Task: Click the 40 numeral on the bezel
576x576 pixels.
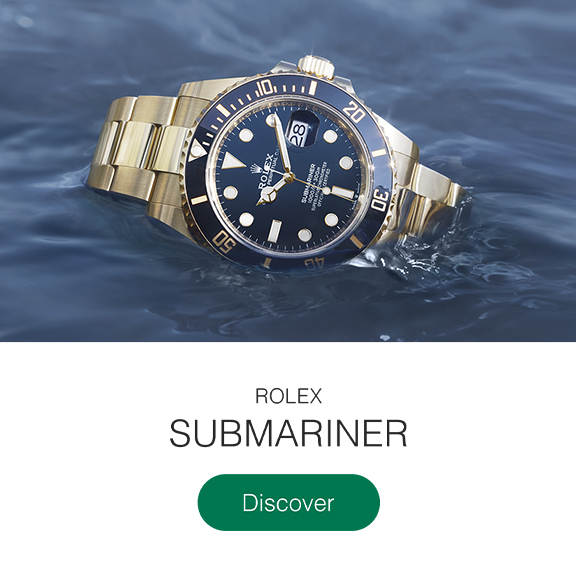Action: click(314, 263)
